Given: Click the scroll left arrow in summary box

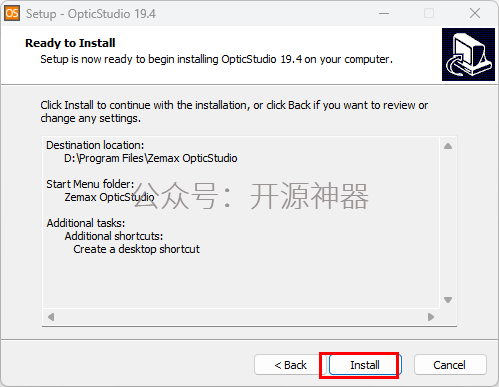Looking at the screenshot, I should pyautogui.click(x=51, y=317).
